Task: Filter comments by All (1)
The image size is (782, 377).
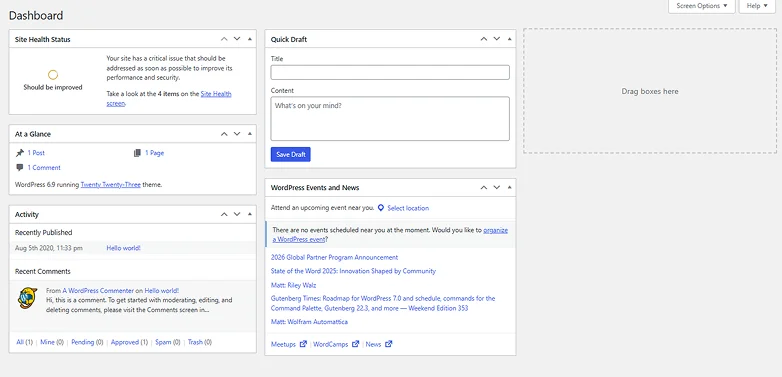Action: (x=24, y=342)
